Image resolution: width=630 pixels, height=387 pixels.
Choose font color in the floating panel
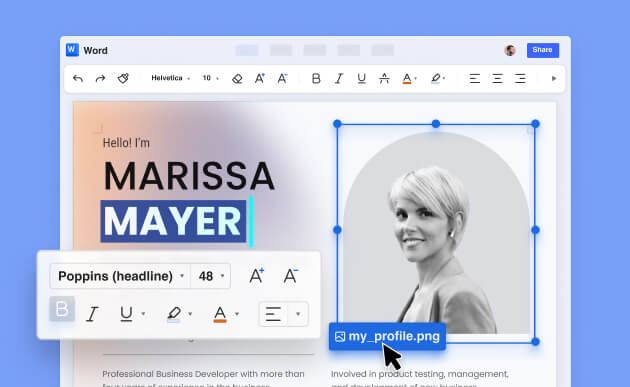(x=220, y=314)
